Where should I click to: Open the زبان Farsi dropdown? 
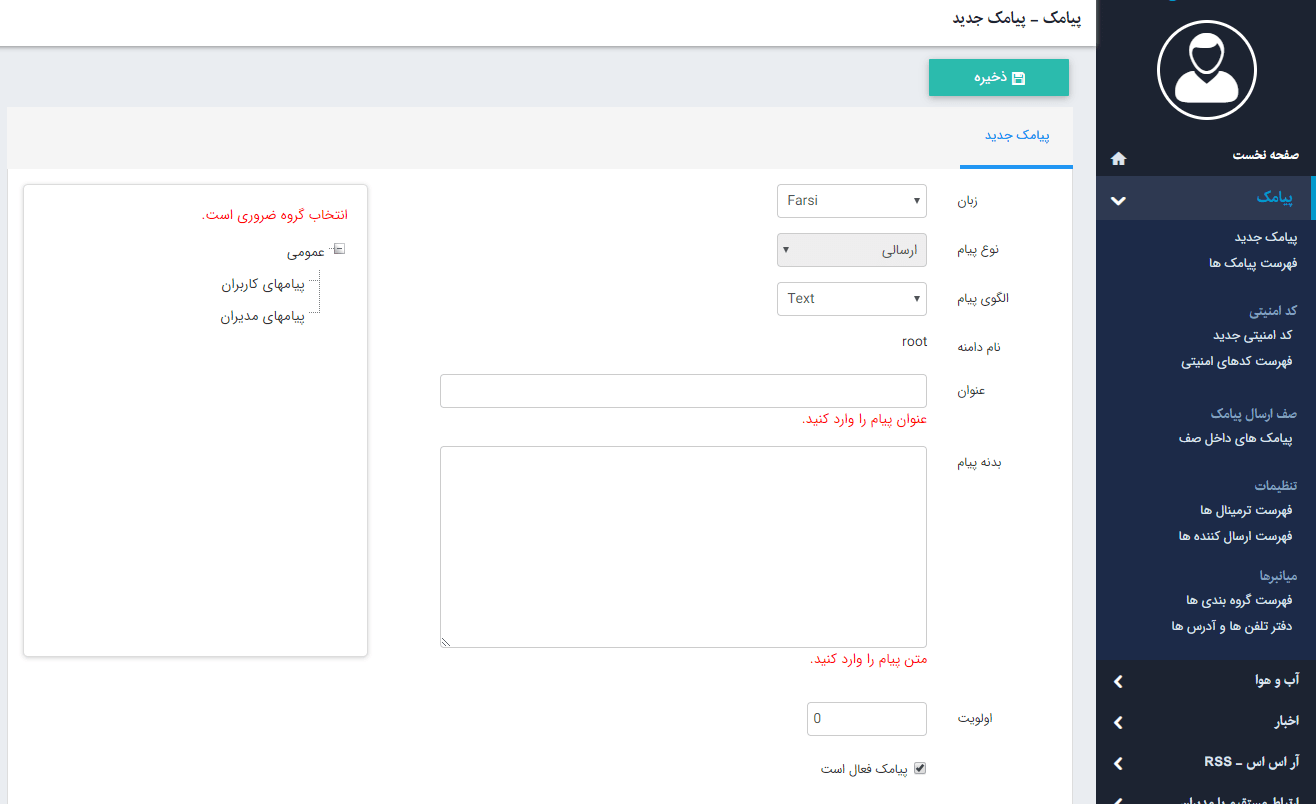pyautogui.click(x=851, y=201)
